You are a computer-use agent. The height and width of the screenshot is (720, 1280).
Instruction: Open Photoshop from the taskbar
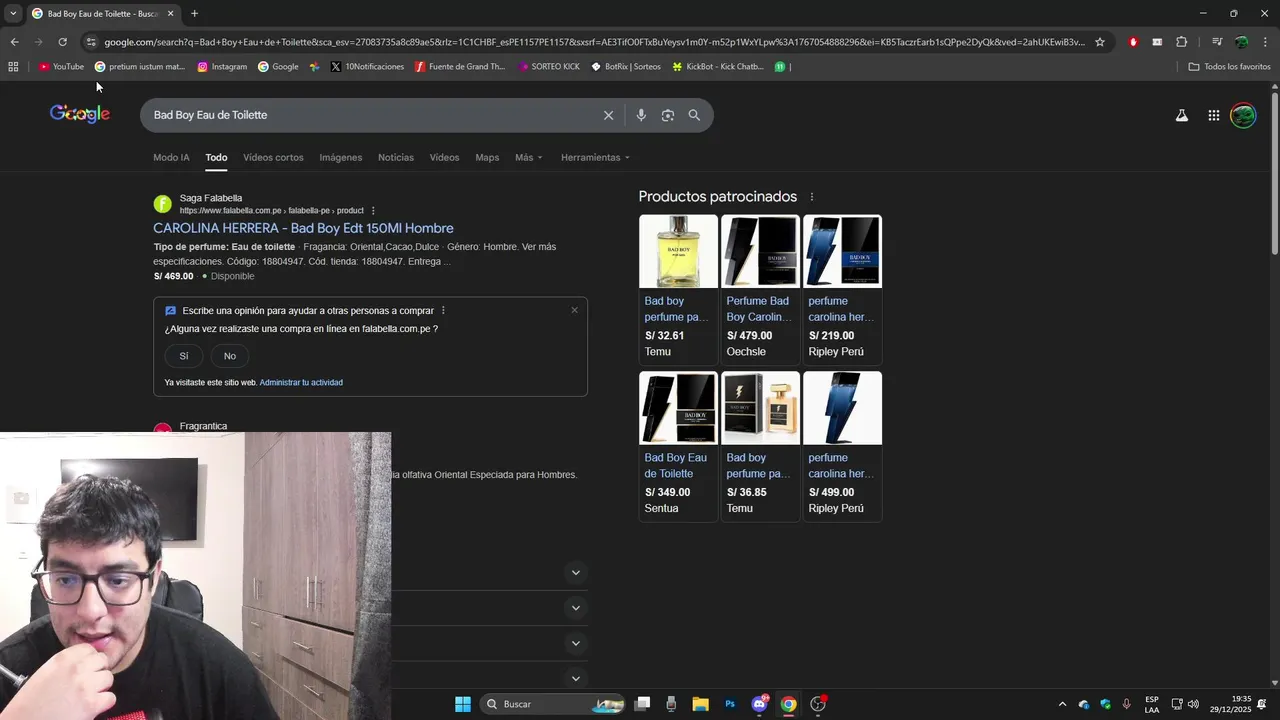pyautogui.click(x=730, y=704)
